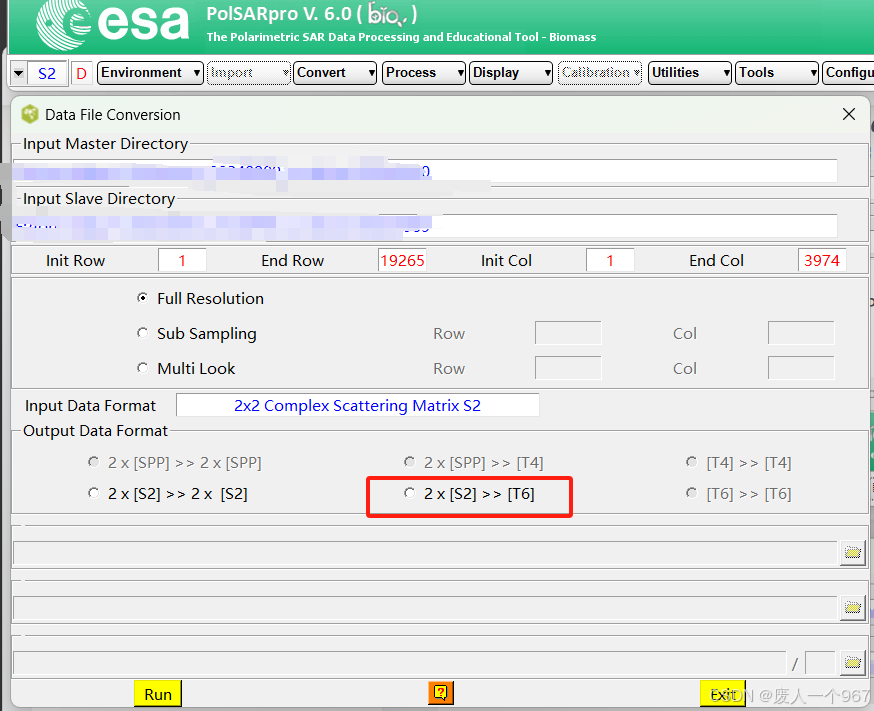Open the Tools dropdown menu
The width and height of the screenshot is (874, 711).
(777, 73)
